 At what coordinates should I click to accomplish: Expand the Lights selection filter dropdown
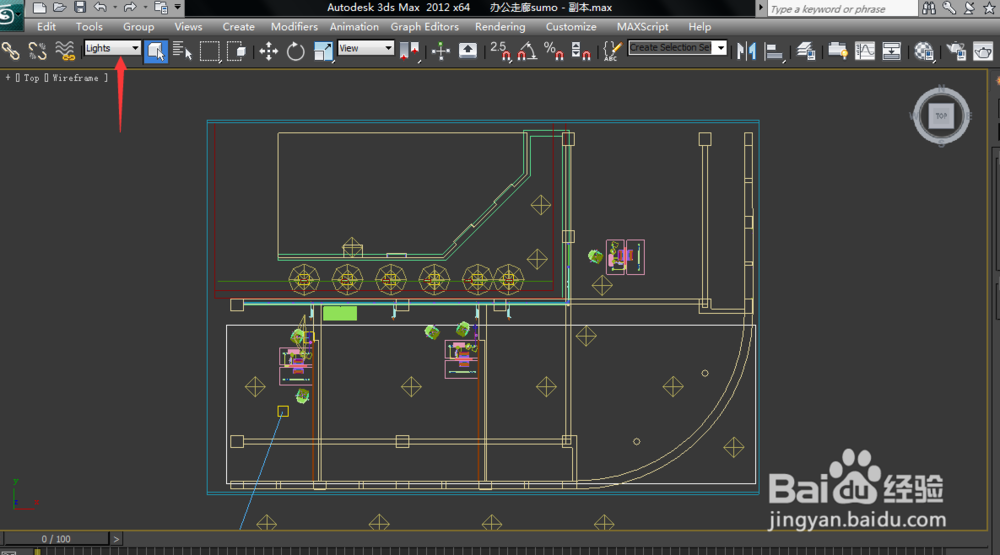(135, 48)
